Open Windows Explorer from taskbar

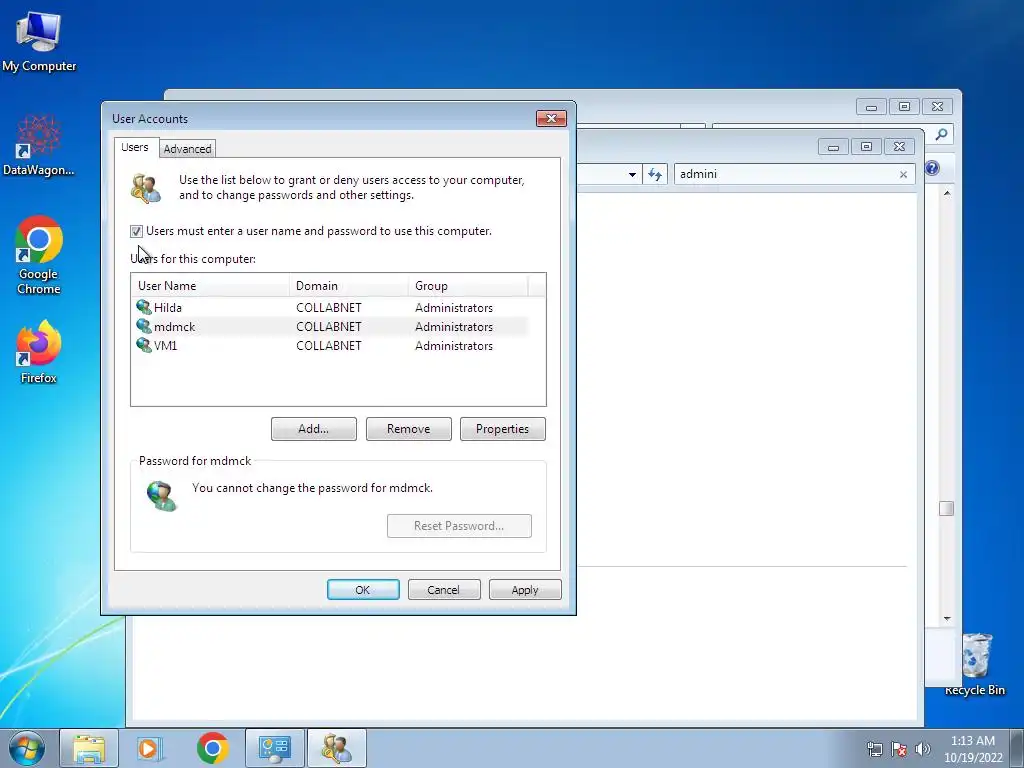89,748
